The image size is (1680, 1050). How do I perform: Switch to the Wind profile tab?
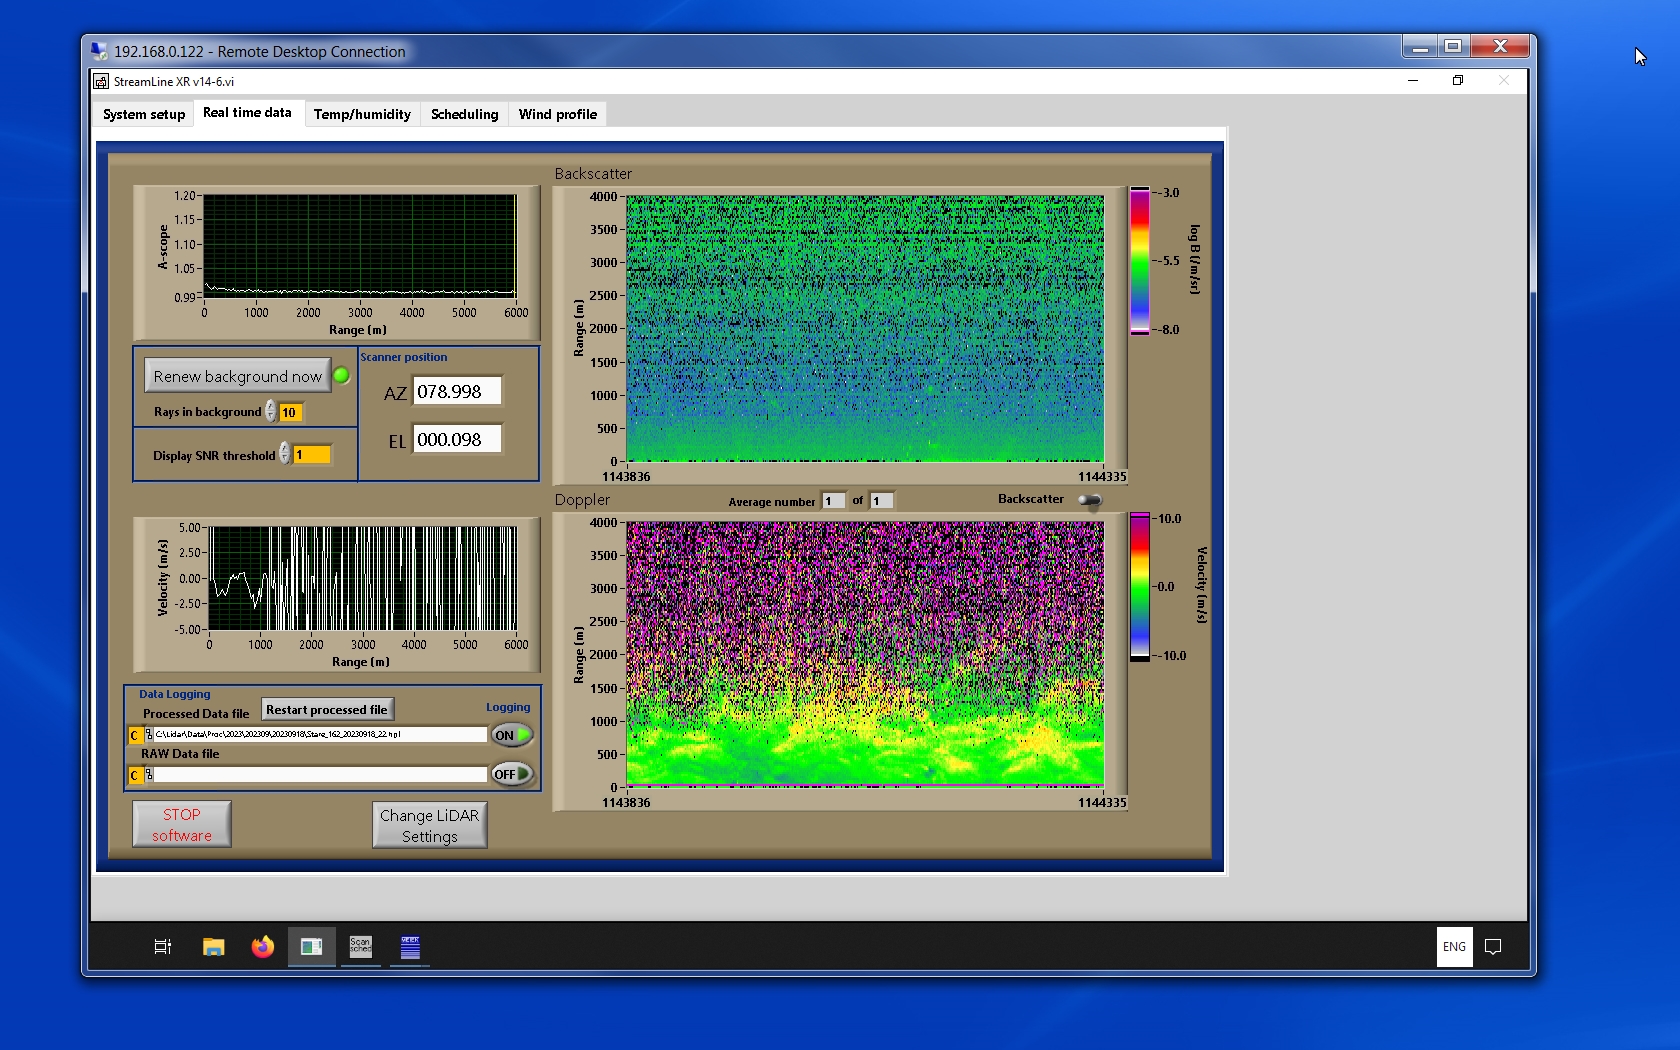click(557, 114)
